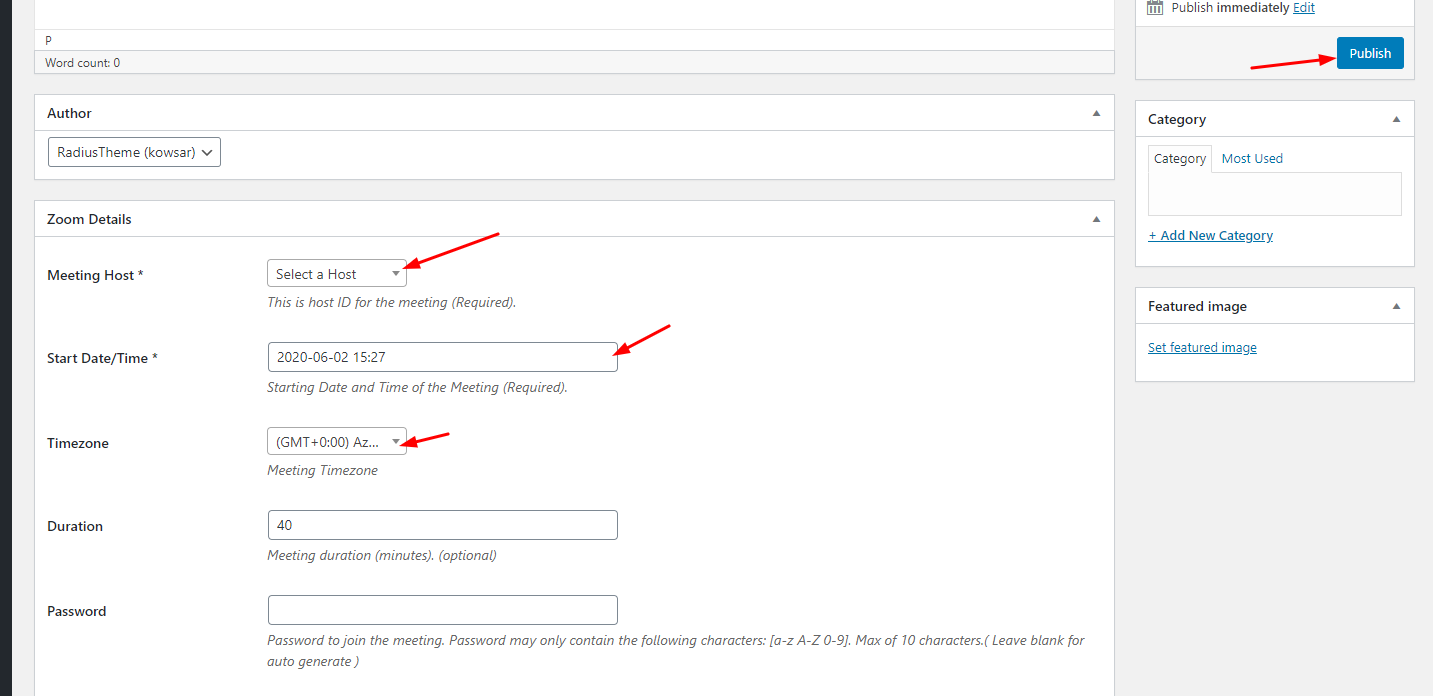
Task: Click the Zoom Details panel heading
Action: 89,219
